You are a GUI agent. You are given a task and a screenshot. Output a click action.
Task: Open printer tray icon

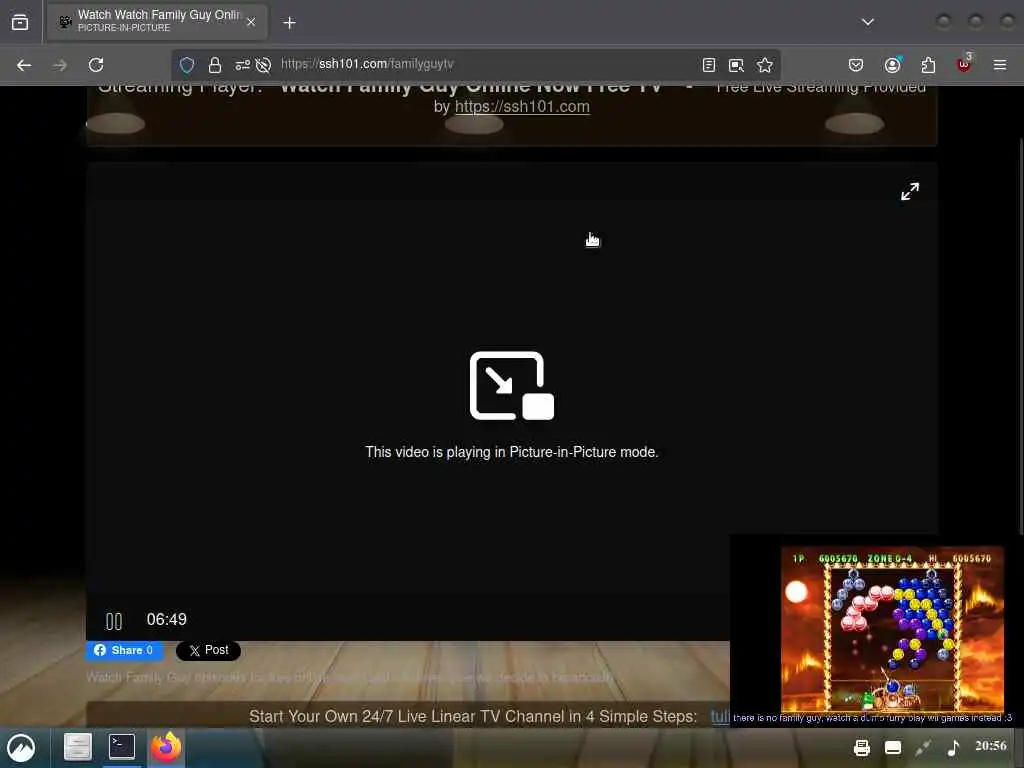pyautogui.click(x=862, y=748)
